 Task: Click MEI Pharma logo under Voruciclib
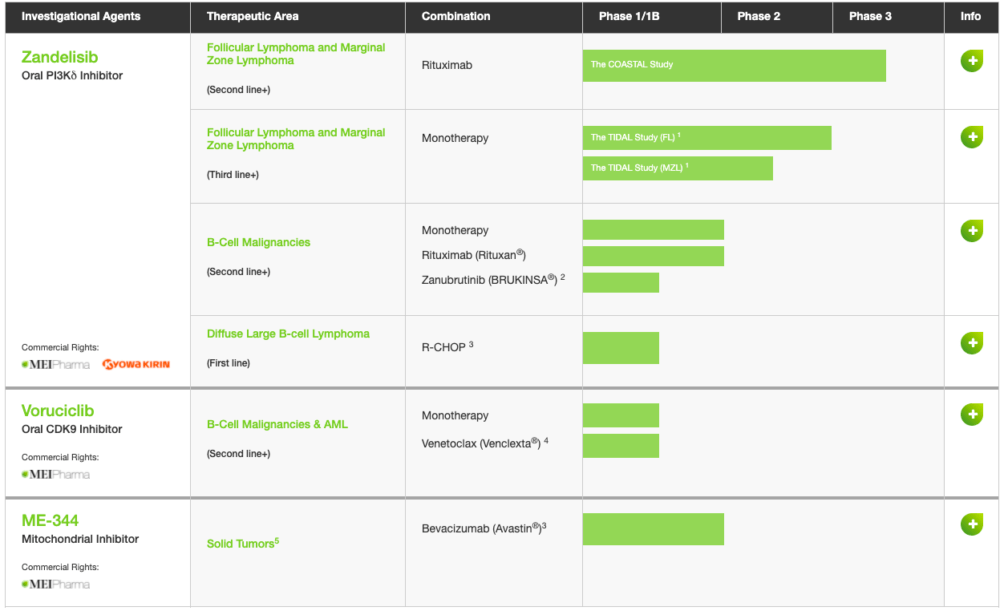coord(55,475)
